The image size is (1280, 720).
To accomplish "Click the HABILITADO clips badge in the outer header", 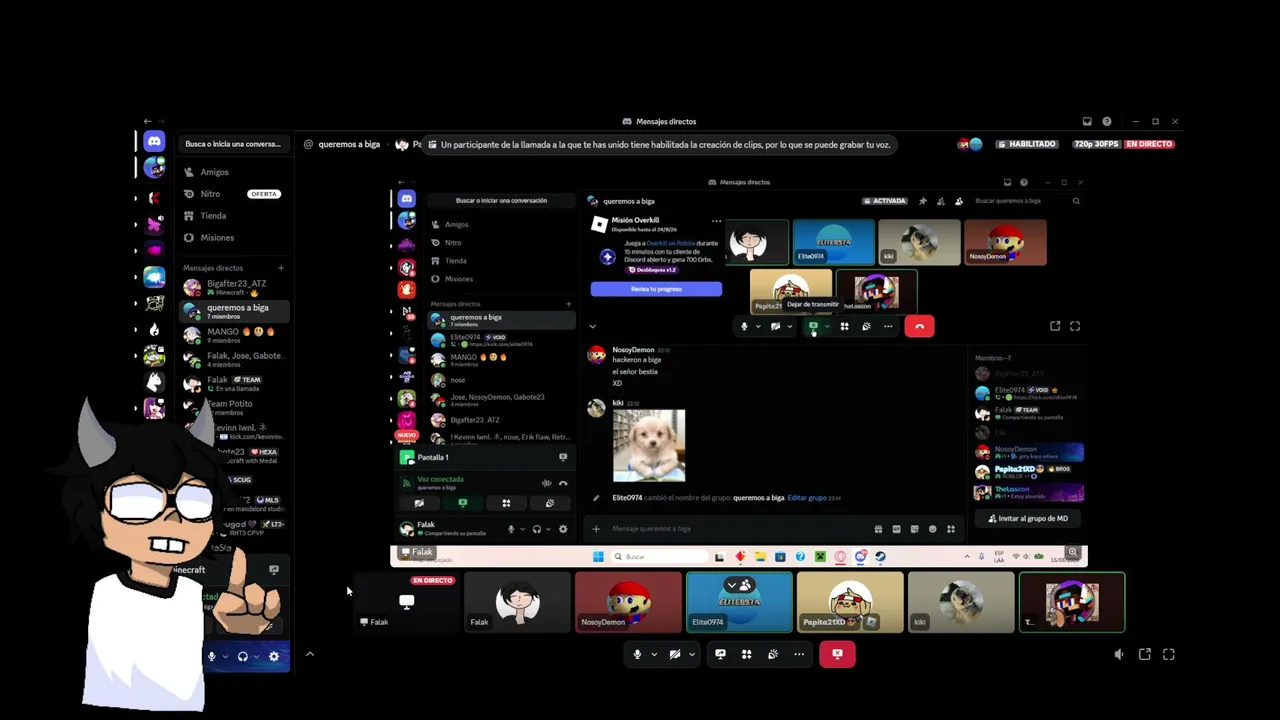I will coord(1027,144).
